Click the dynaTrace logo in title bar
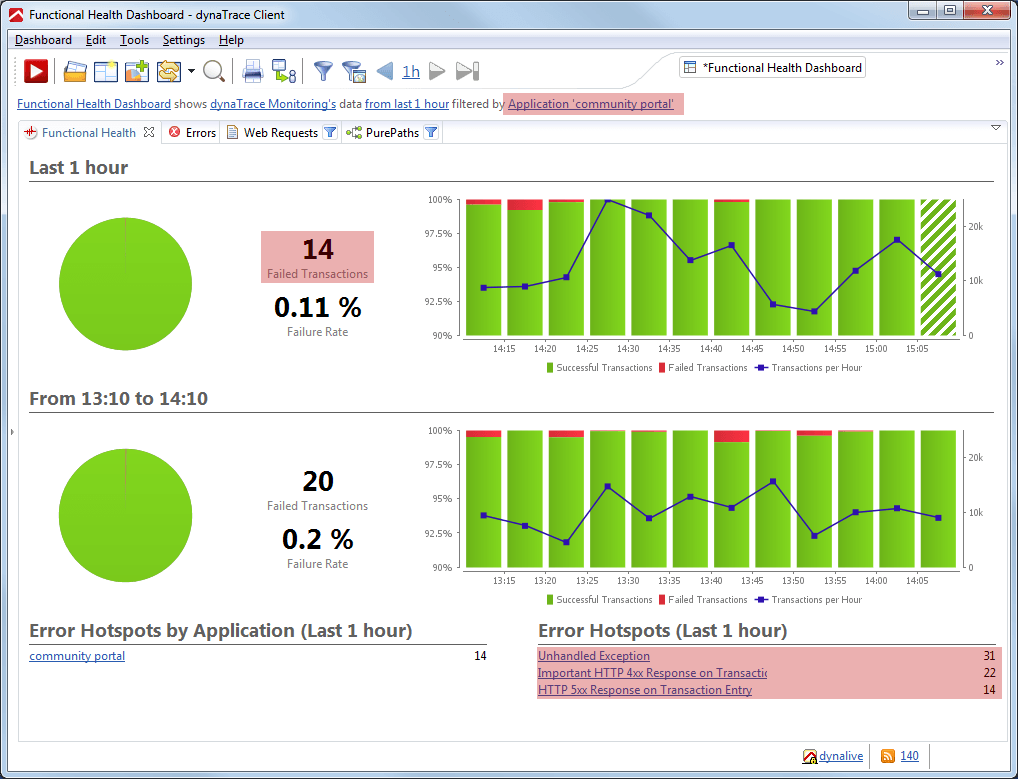Image resolution: width=1018 pixels, height=779 pixels. (x=16, y=14)
